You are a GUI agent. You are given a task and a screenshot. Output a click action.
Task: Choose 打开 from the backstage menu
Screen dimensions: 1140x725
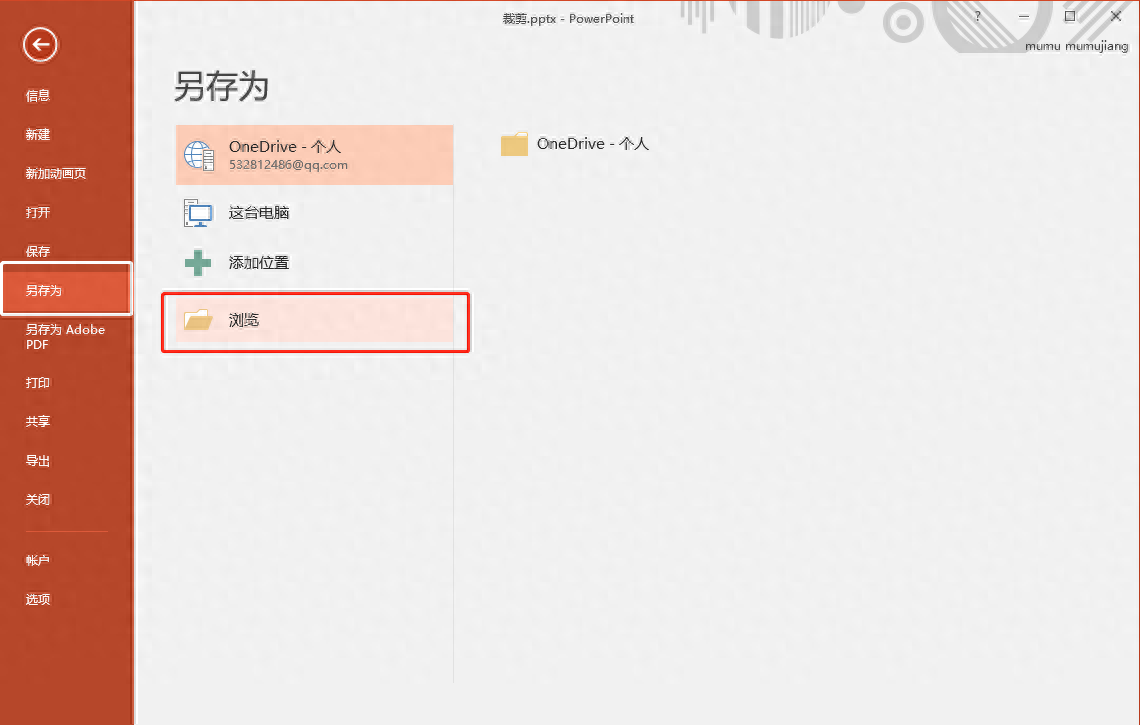pos(38,212)
